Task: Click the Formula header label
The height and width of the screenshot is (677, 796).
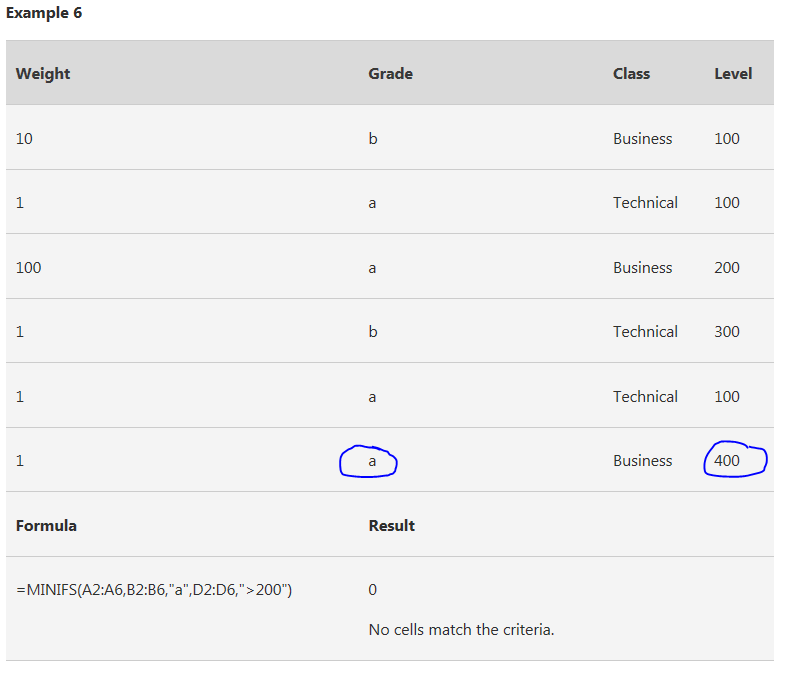Action: click(46, 526)
